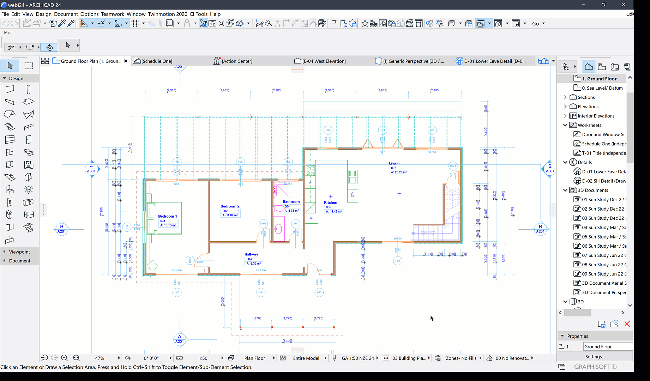
Task: Expand the Document section in the toolbox
Action: pyautogui.click(x=5, y=261)
